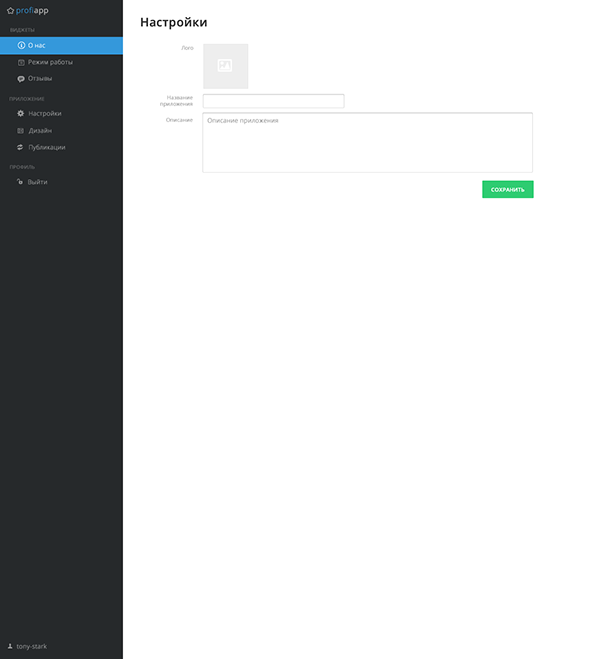Viewport: 600px width, 659px height.
Task: Click the Название приложения field label
Action: point(176,100)
